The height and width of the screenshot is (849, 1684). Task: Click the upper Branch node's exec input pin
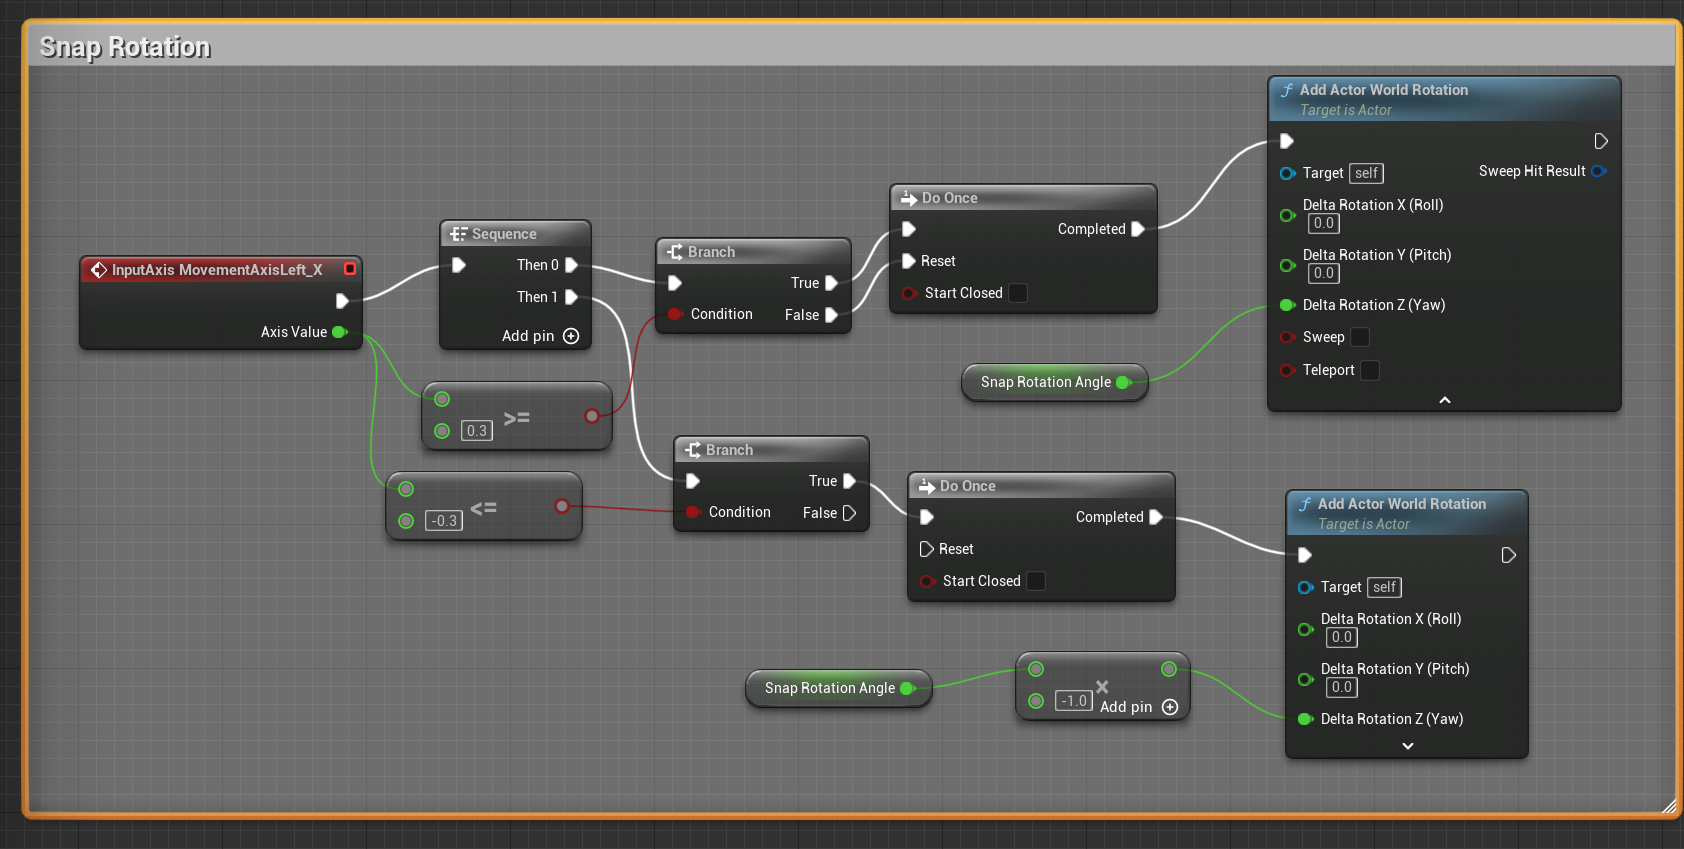tap(675, 283)
